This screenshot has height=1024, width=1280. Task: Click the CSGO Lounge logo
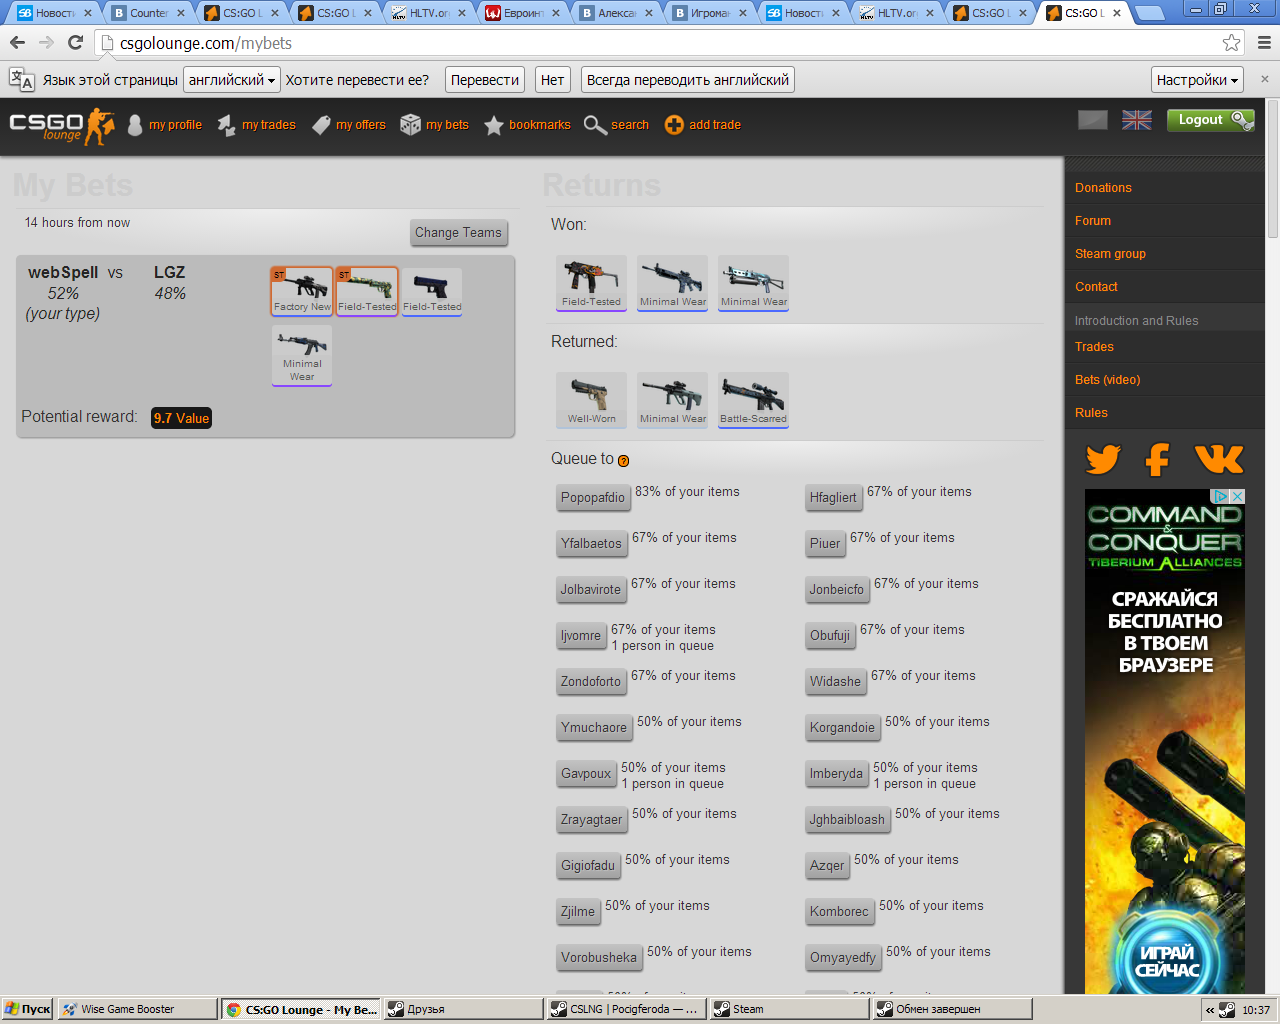62,126
